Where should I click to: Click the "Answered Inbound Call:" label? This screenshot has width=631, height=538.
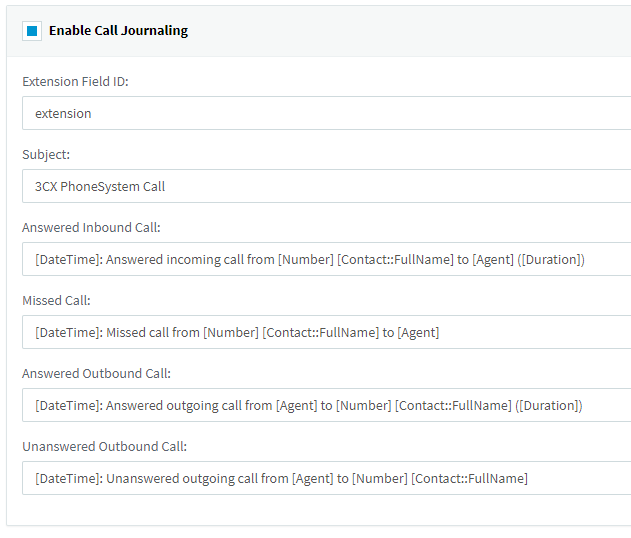[91, 228]
